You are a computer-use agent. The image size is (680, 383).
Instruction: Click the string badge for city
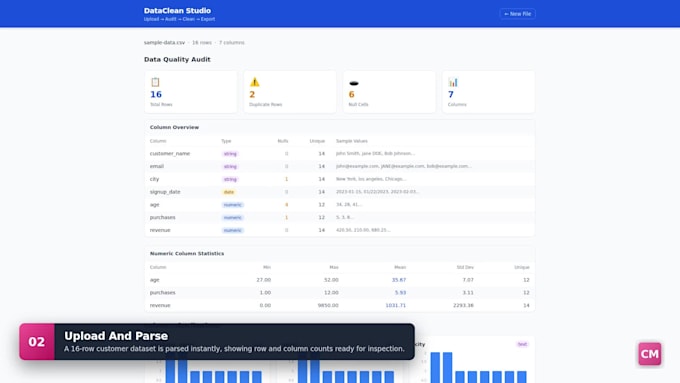[230, 179]
